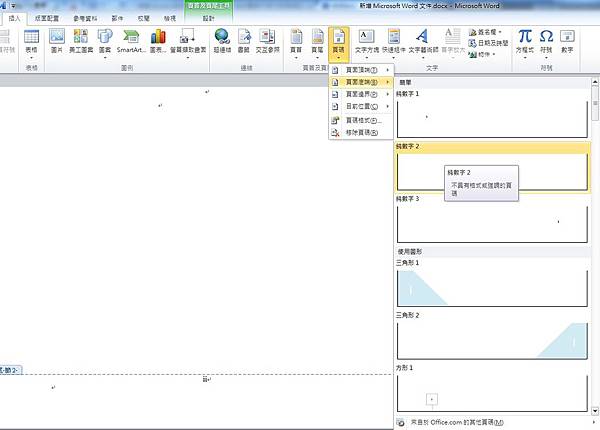
Task: Add a Bookmark (書籤)
Action: click(244, 41)
